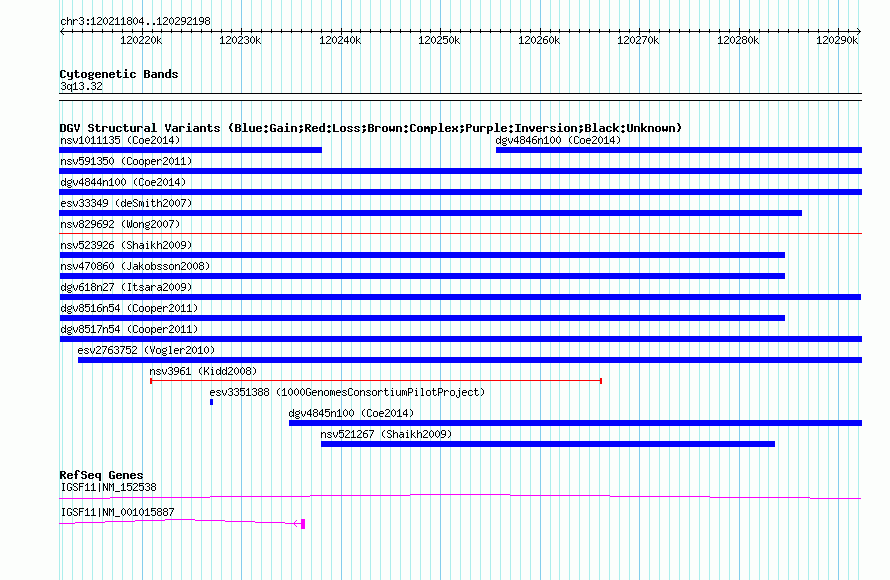
Task: Click the blue bar under nsv470860
Action: (x=422, y=276)
